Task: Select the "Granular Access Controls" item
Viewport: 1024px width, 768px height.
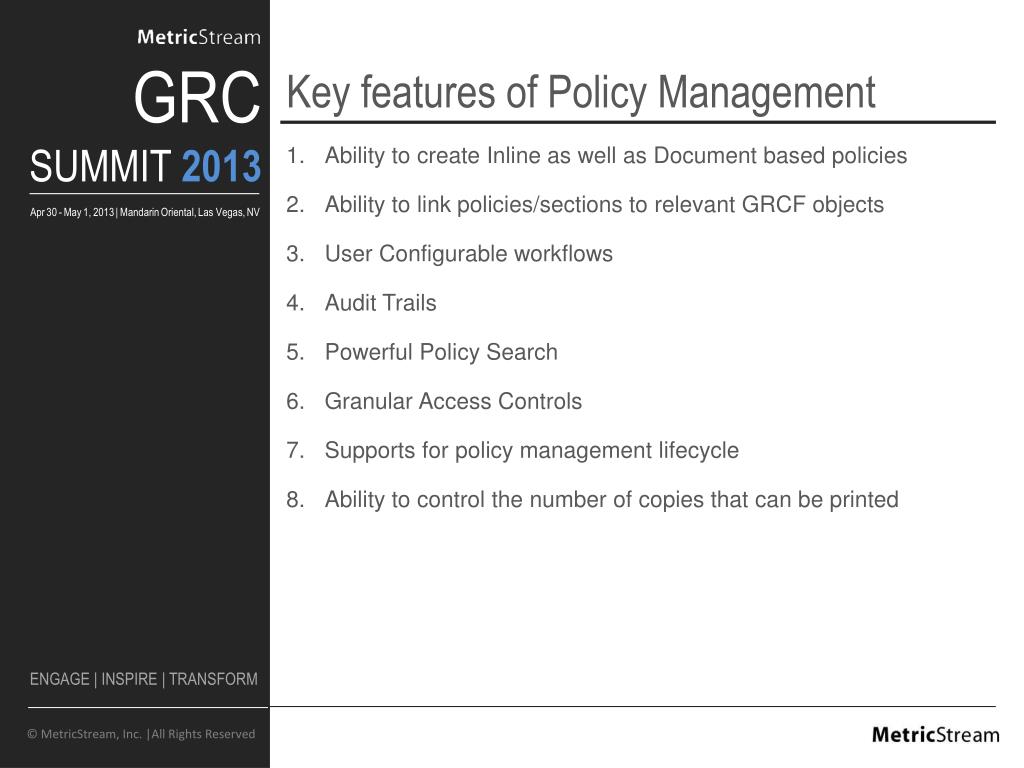Action: pos(453,401)
